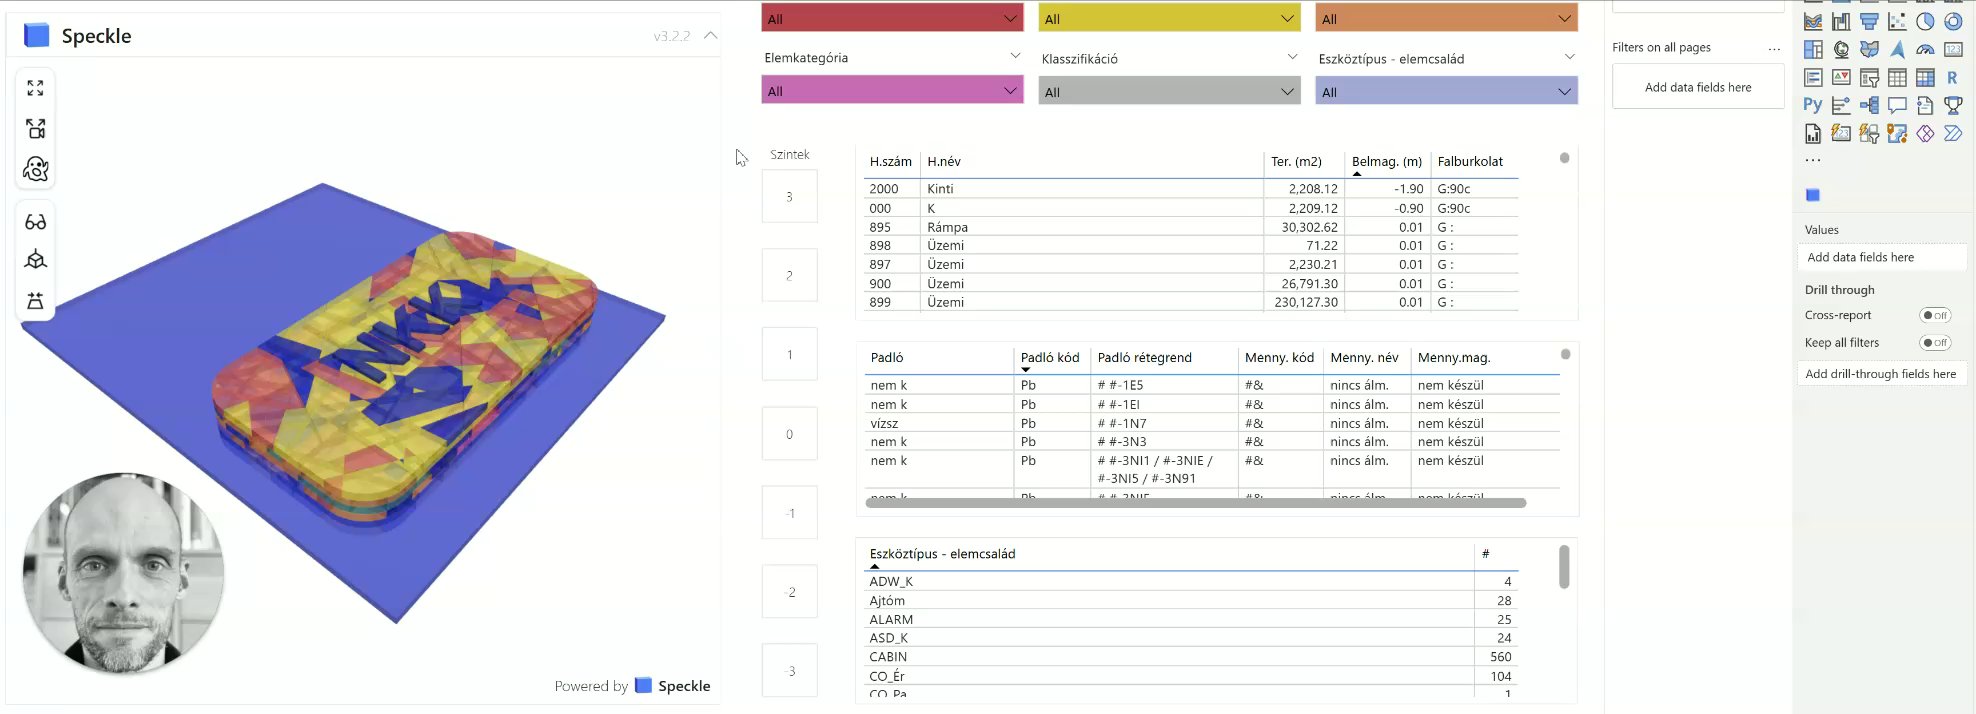Screen dimensions: 1976x714
Task: Select the Card (123) visual
Action: click(x=1953, y=49)
